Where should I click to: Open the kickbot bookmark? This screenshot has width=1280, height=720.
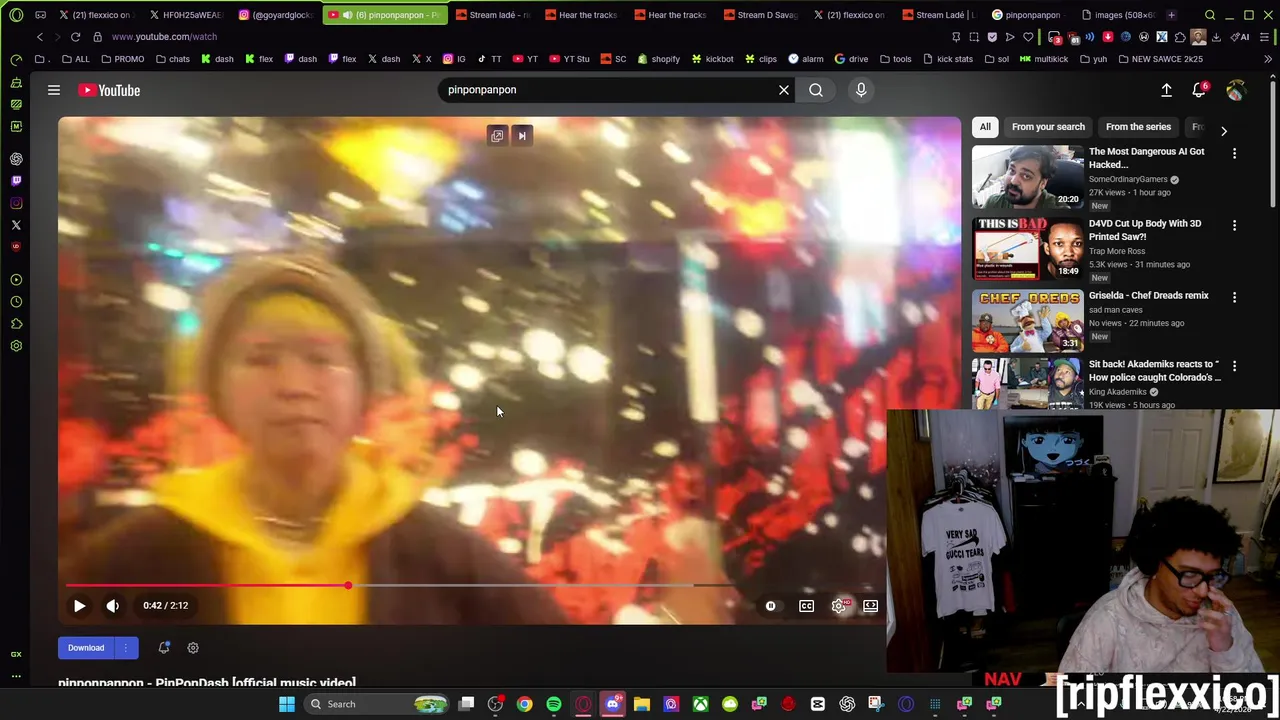711,59
